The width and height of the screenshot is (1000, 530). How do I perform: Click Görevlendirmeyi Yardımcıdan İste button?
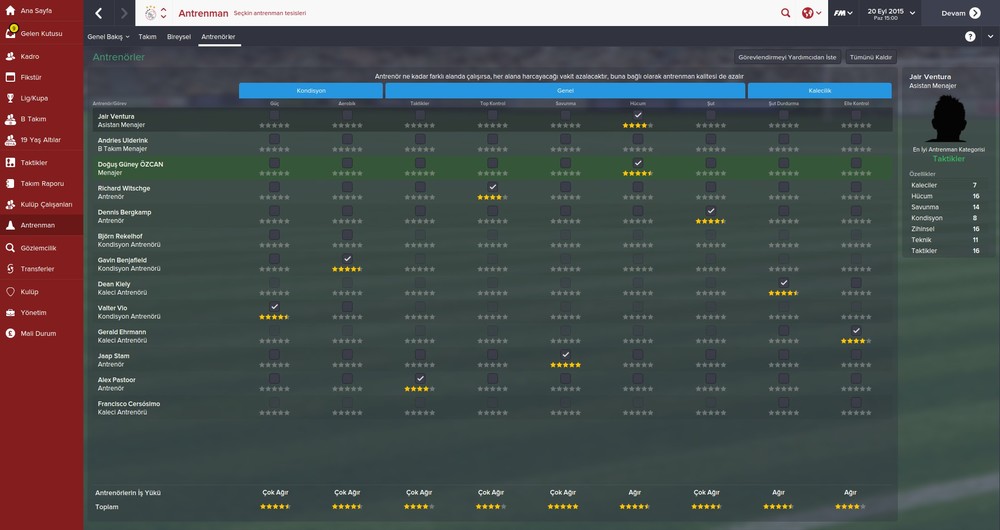[787, 57]
